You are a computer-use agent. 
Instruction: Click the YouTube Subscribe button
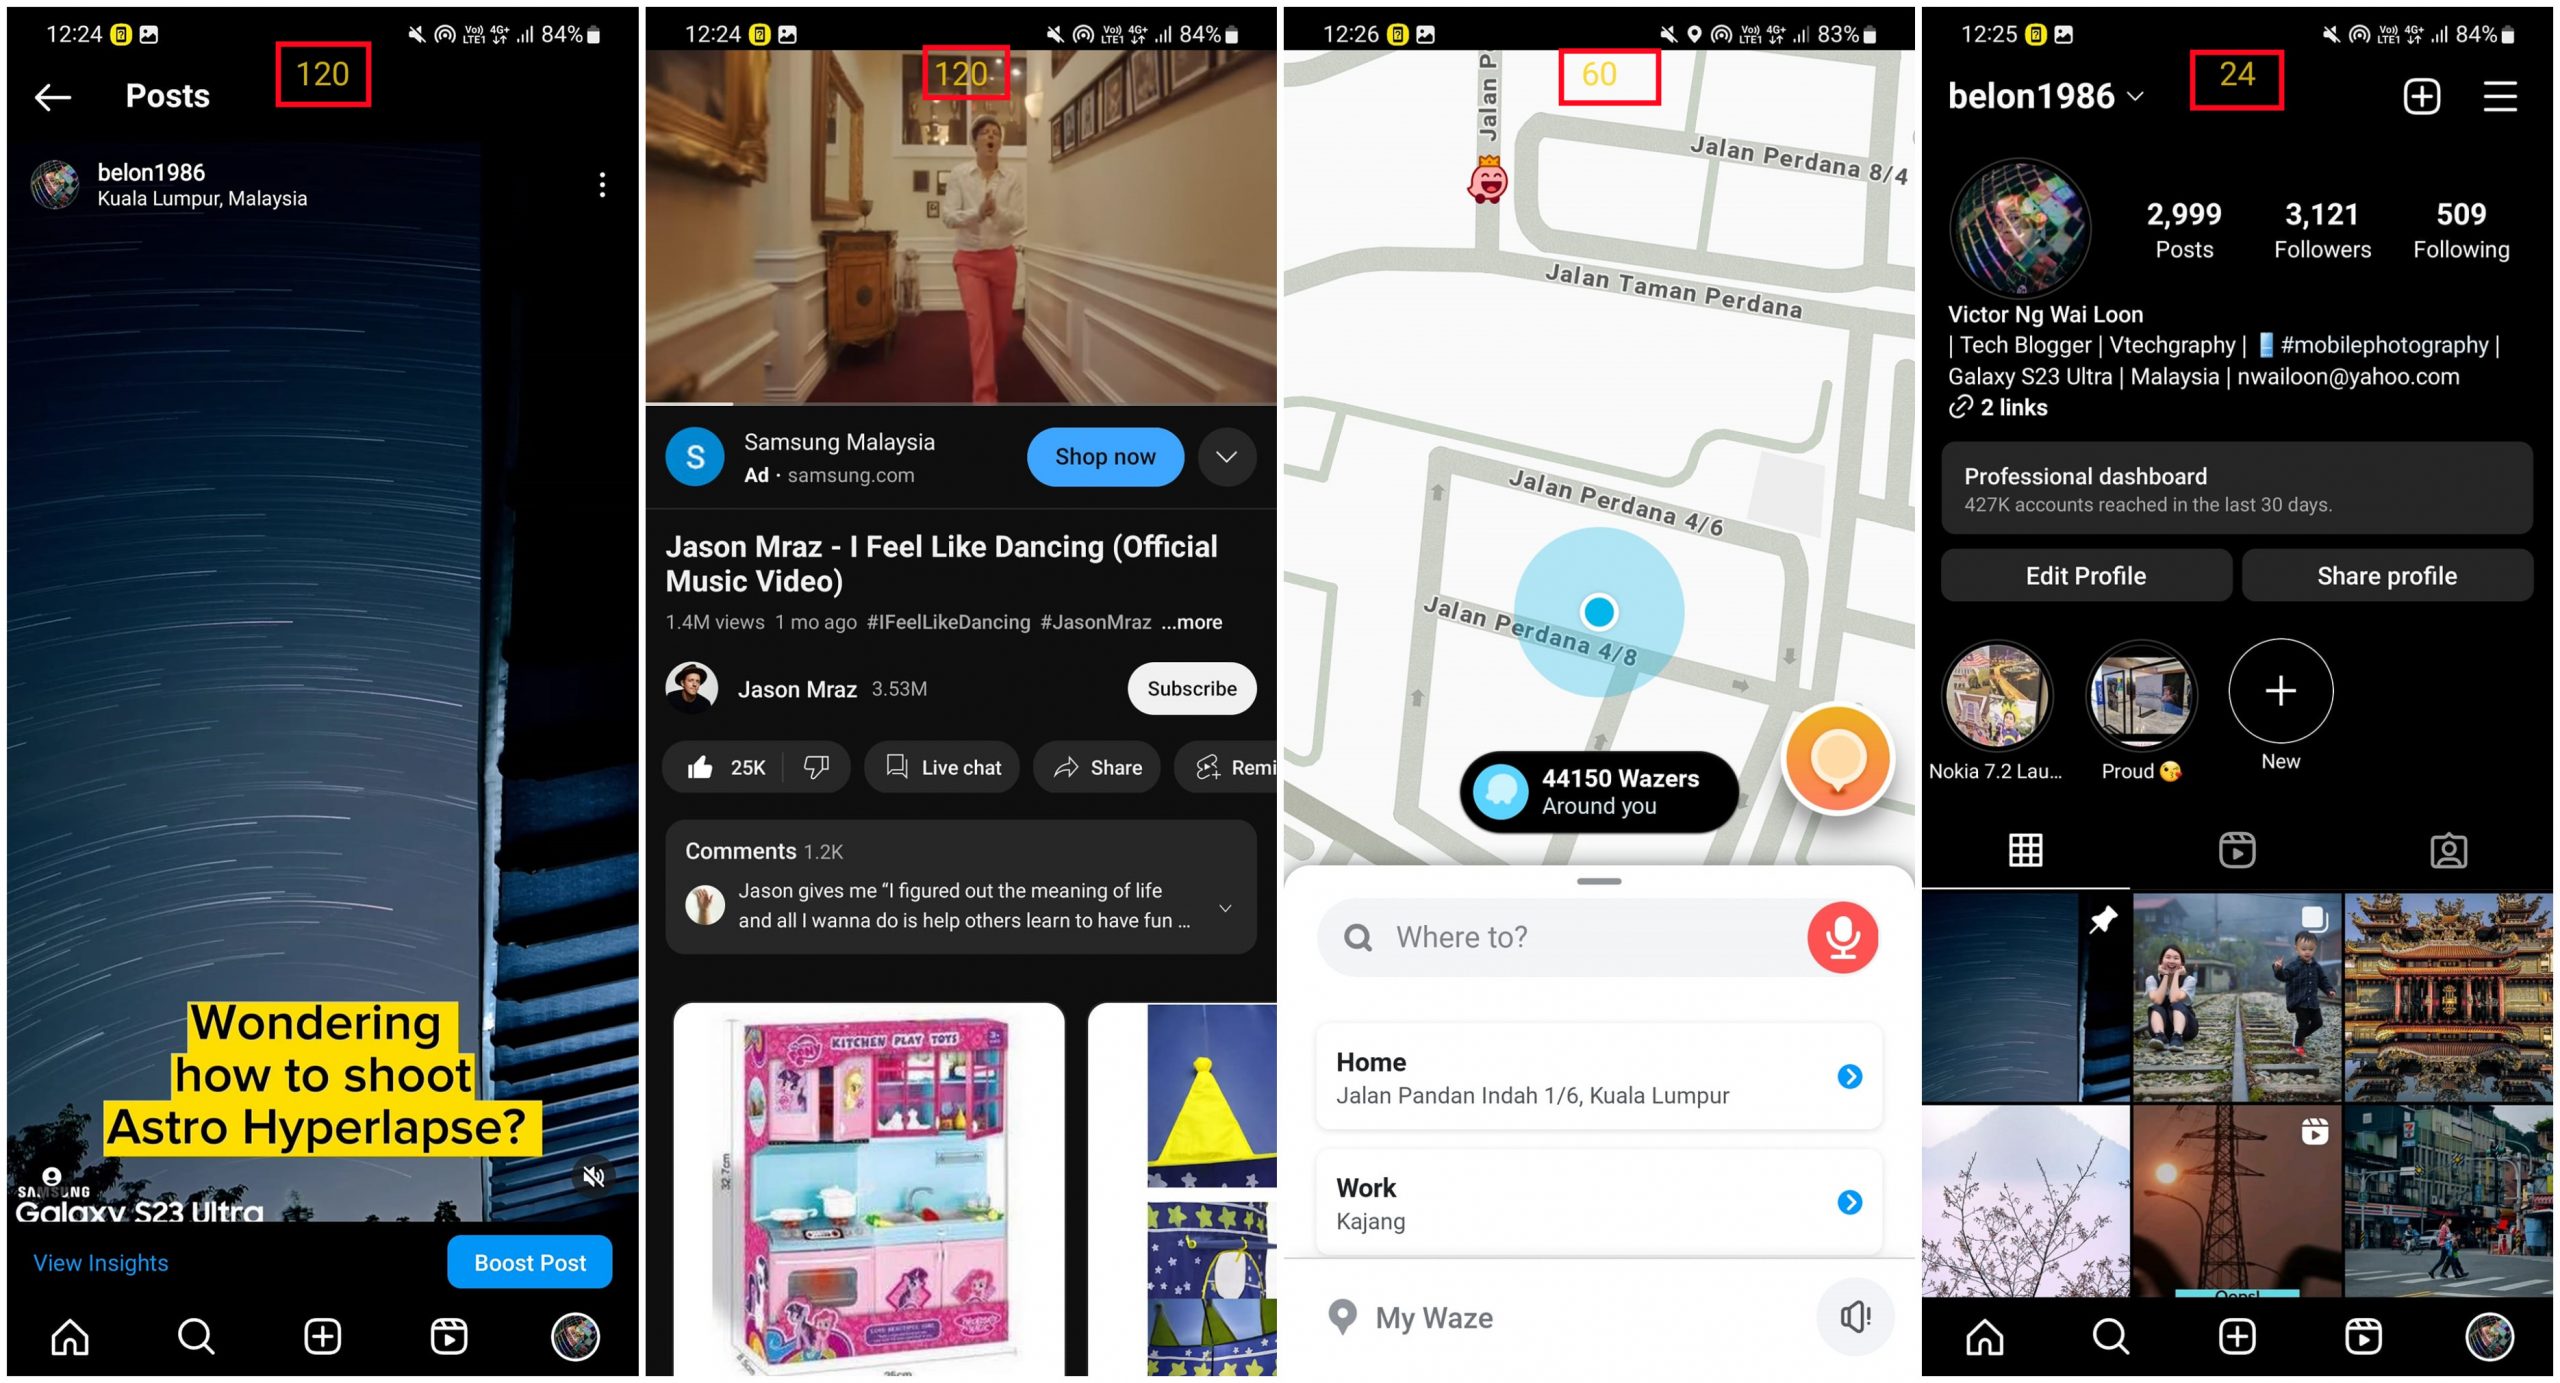coord(1194,688)
